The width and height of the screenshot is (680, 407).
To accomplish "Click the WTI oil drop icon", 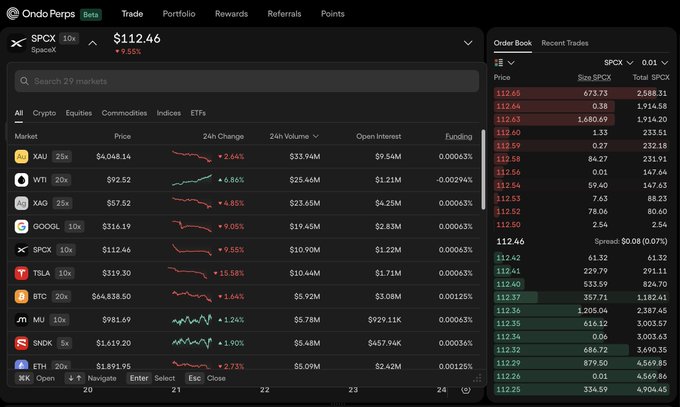I will [x=21, y=180].
